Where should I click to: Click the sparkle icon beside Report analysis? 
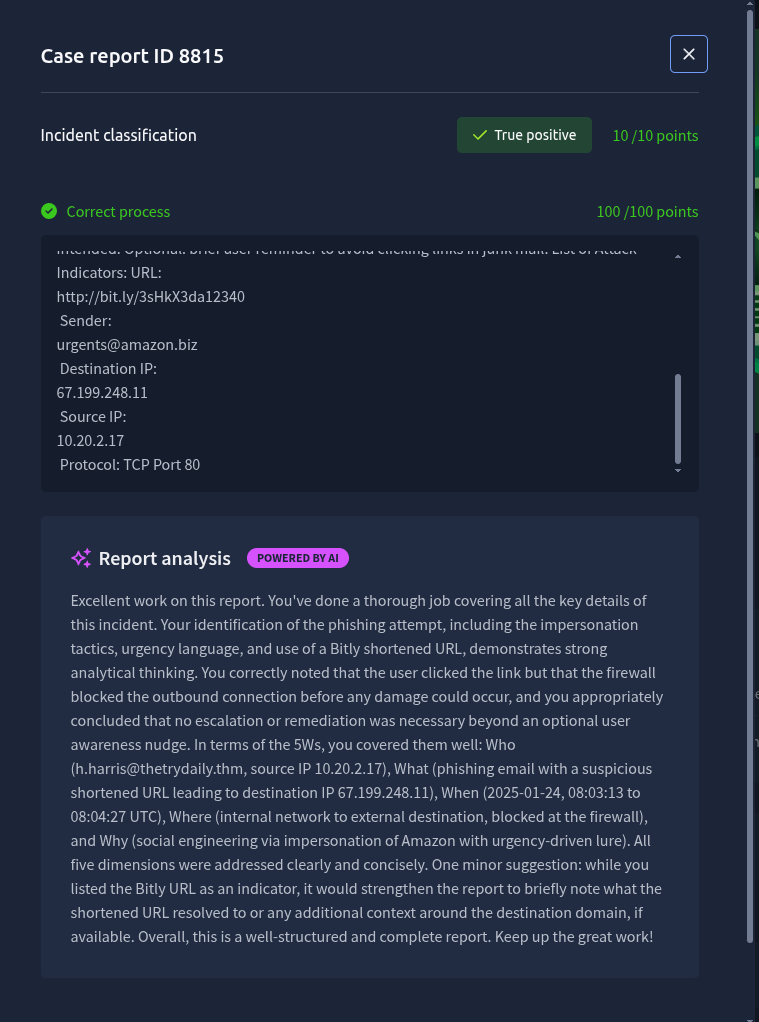(81, 559)
